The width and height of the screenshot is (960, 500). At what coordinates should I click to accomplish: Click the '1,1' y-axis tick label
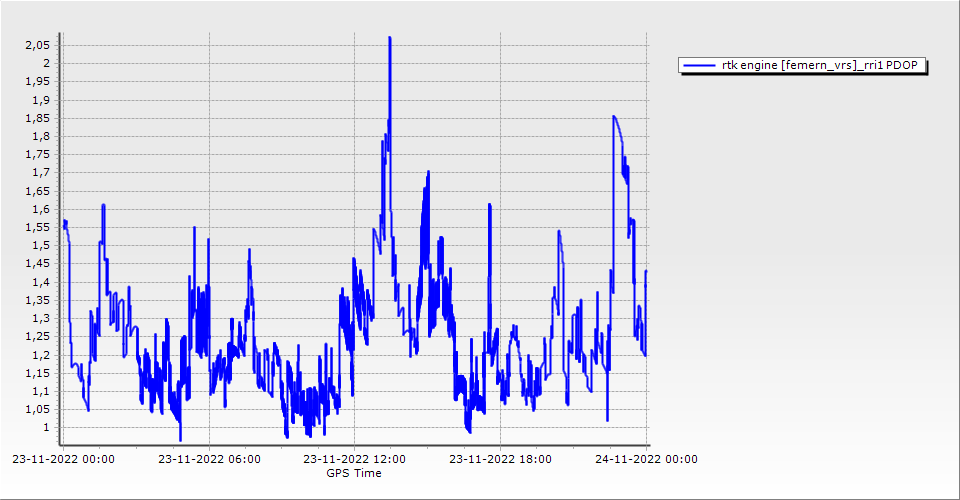pos(42,392)
